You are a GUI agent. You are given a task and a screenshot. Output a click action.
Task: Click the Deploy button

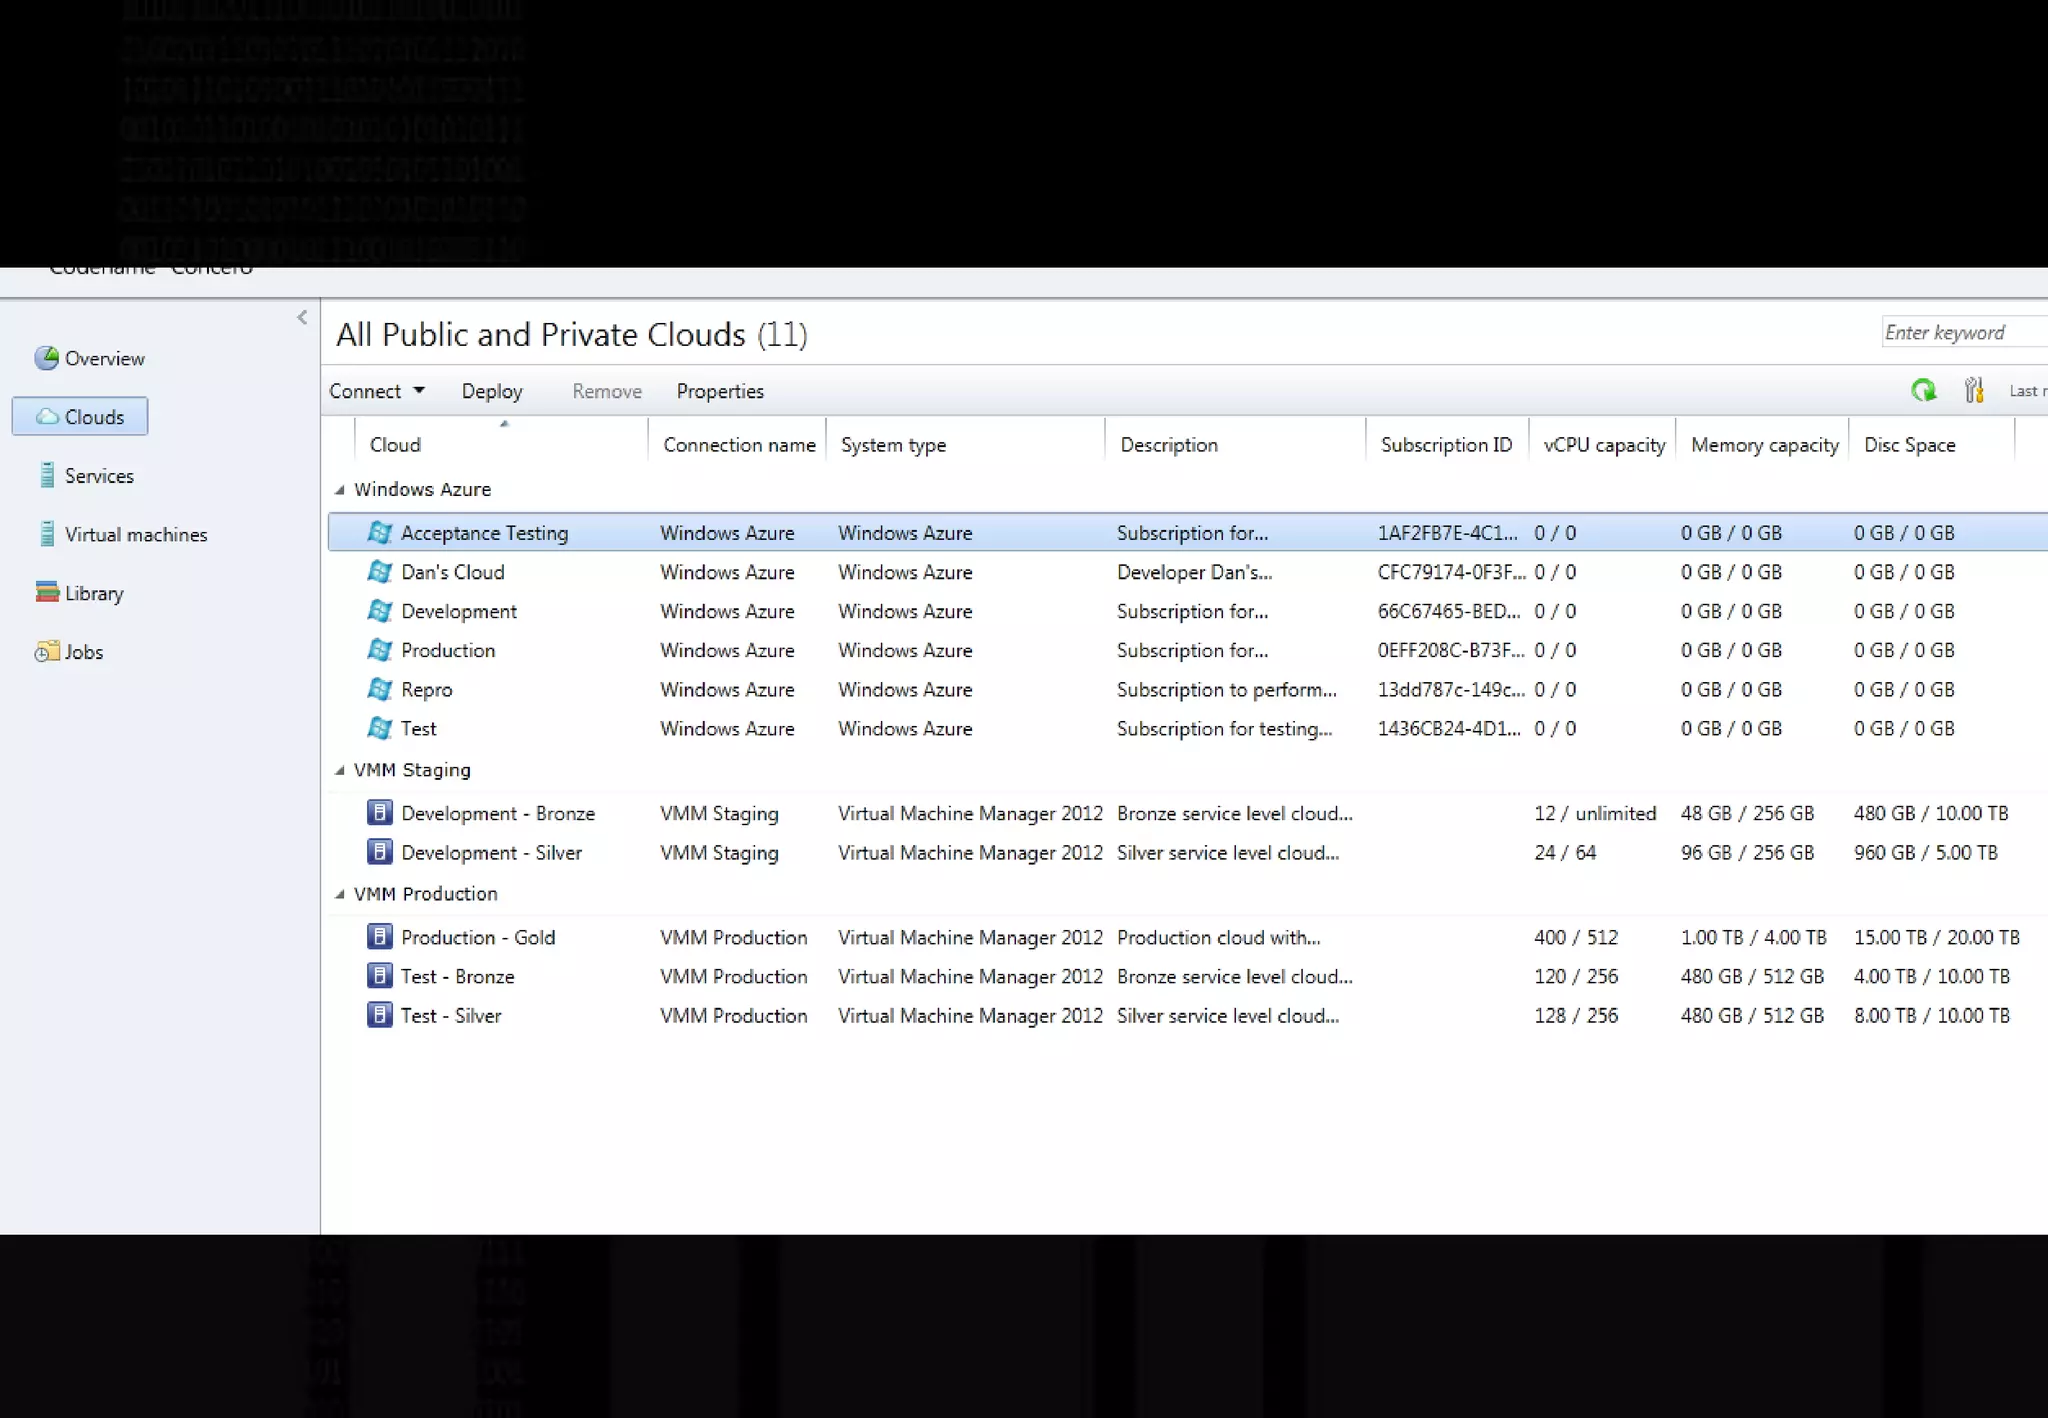point(492,391)
